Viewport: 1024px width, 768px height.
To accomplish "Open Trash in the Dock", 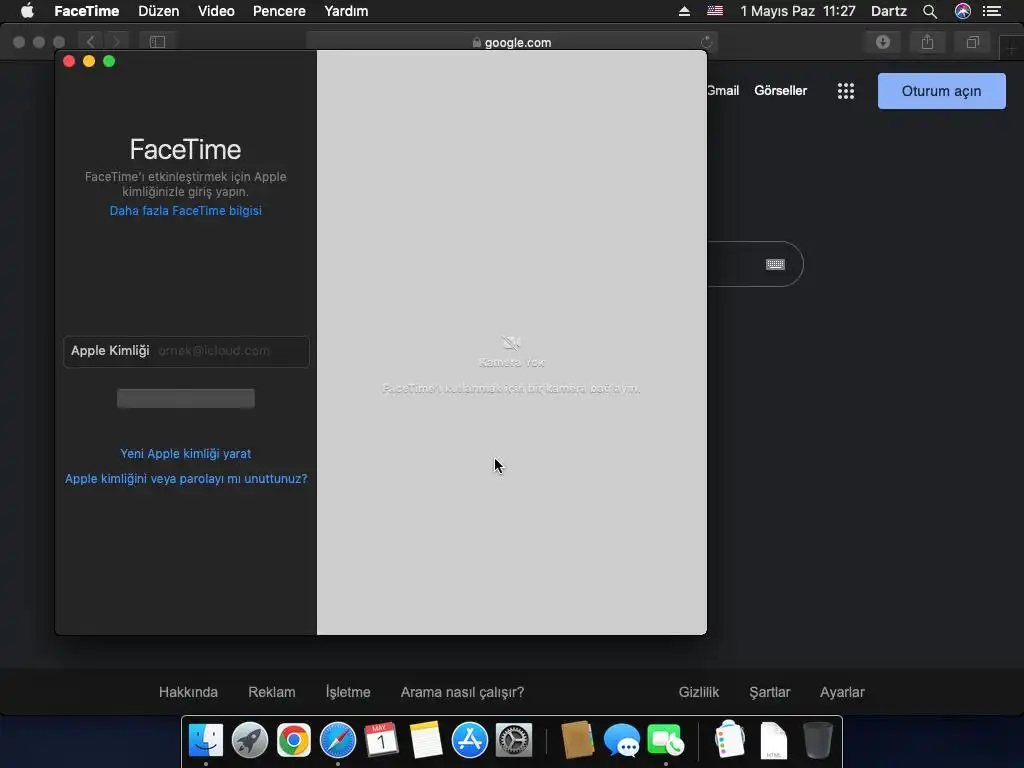I will 818,741.
